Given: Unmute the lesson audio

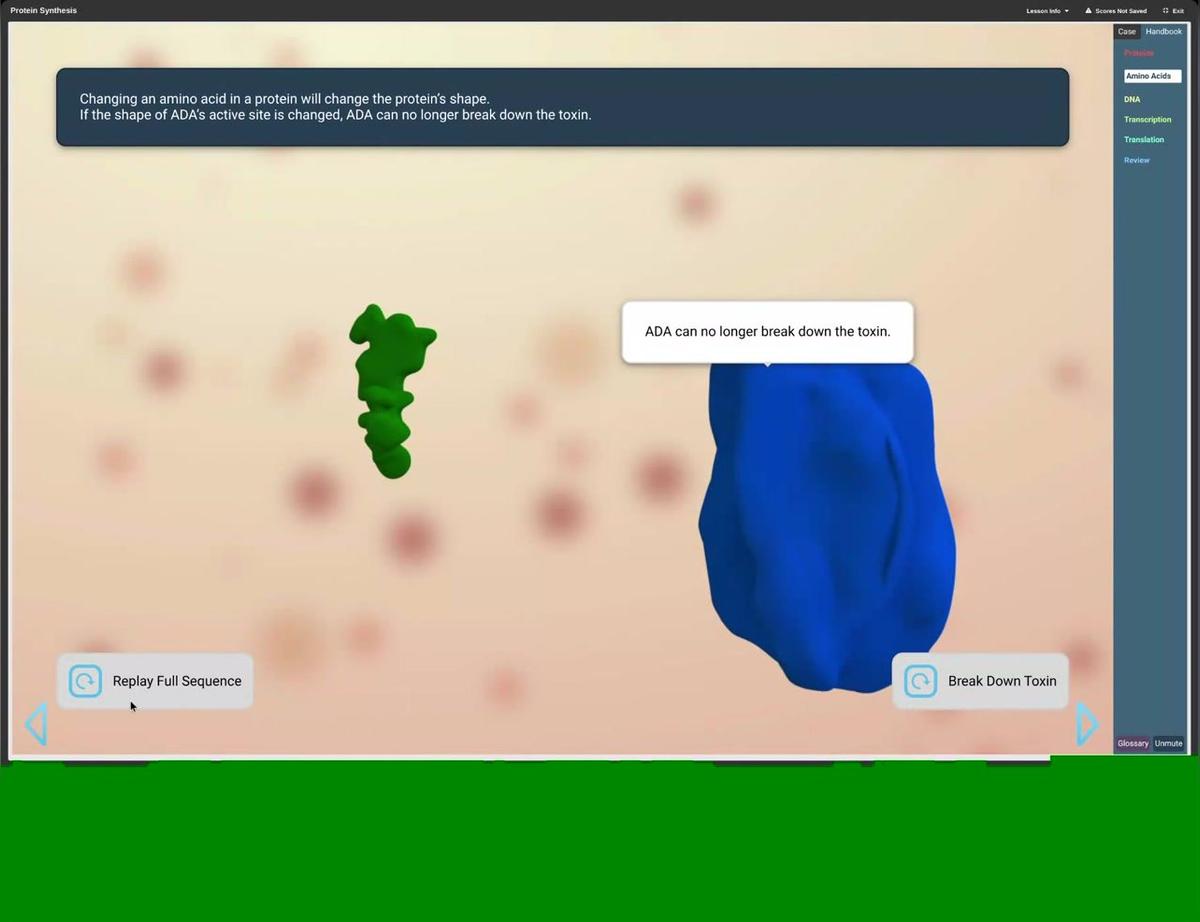Looking at the screenshot, I should pos(1168,743).
